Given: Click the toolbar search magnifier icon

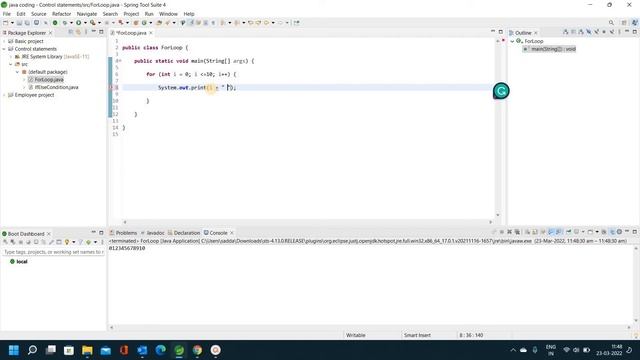Looking at the screenshot, I should pos(611,23).
